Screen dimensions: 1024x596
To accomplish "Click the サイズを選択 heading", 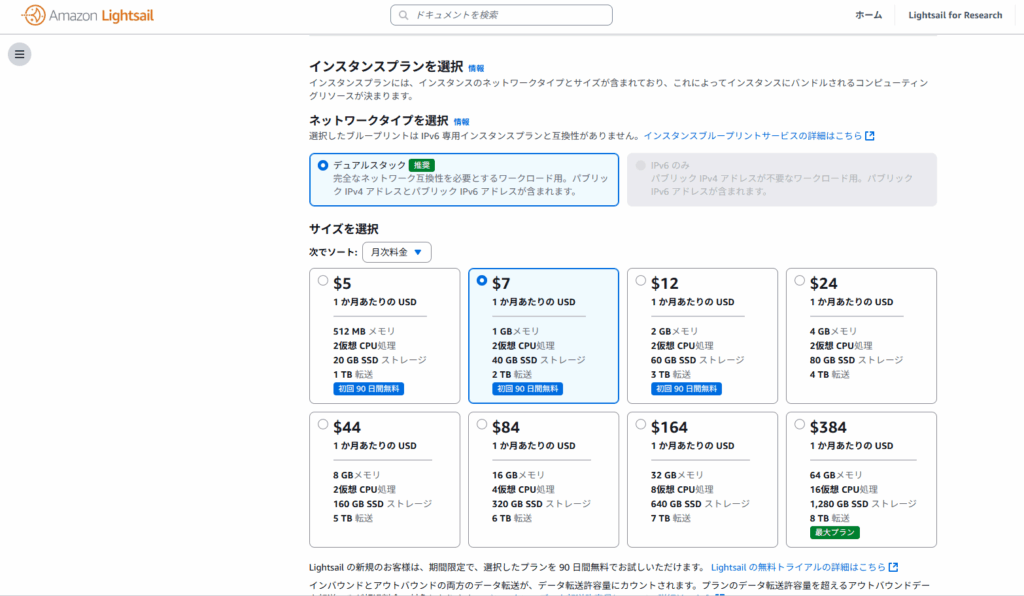I will tap(344, 229).
